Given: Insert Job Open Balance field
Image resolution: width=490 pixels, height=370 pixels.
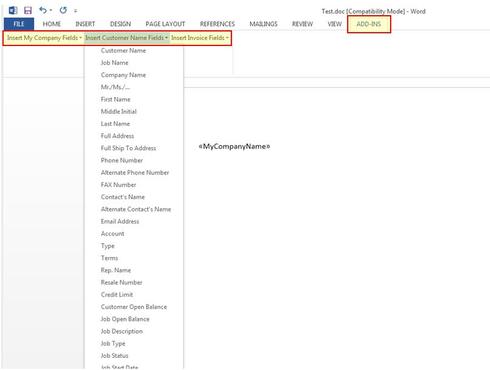Looking at the screenshot, I should point(125,319).
